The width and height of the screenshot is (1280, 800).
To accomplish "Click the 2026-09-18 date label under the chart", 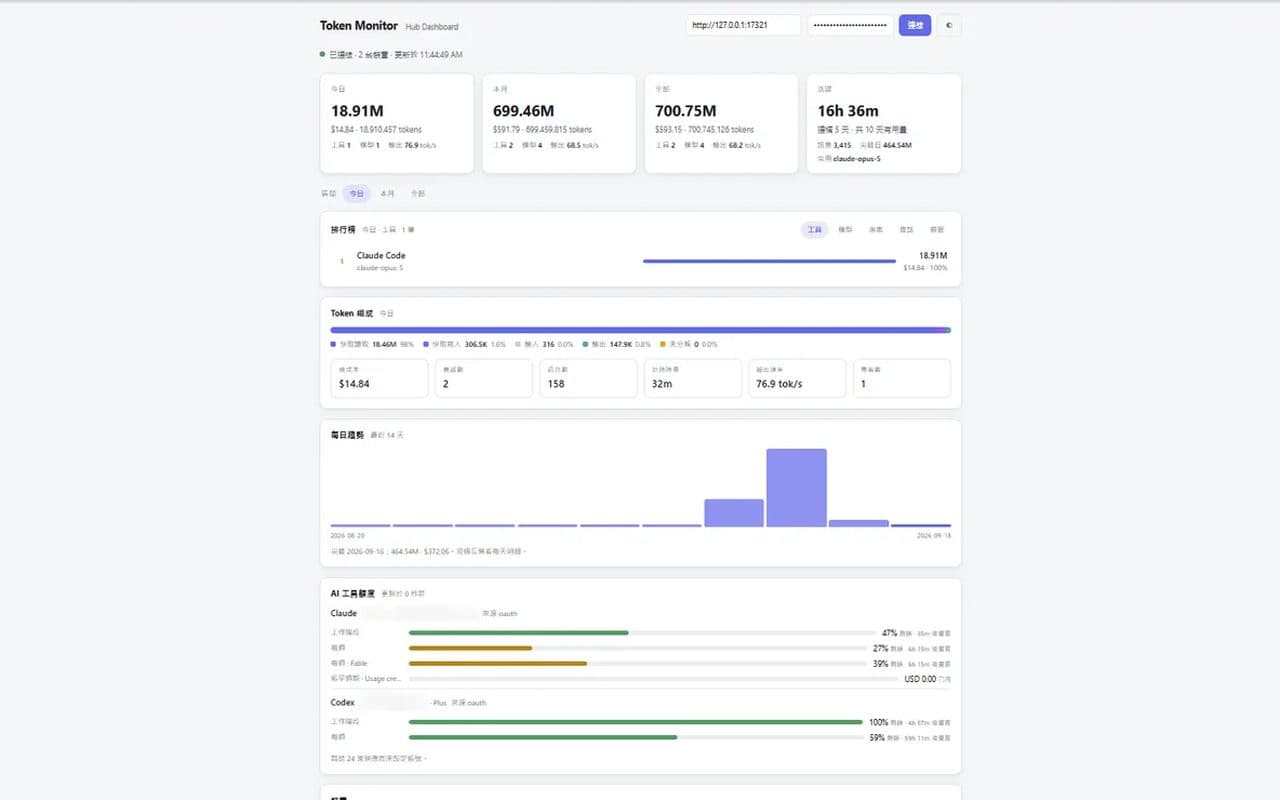I will pos(934,537).
